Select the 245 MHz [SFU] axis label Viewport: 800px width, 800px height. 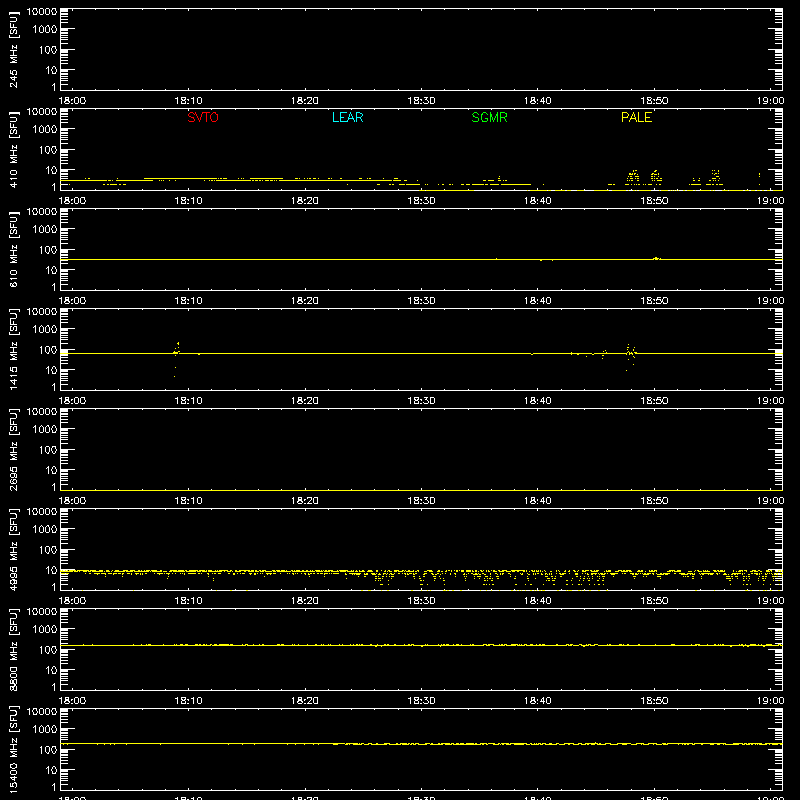tap(13, 49)
